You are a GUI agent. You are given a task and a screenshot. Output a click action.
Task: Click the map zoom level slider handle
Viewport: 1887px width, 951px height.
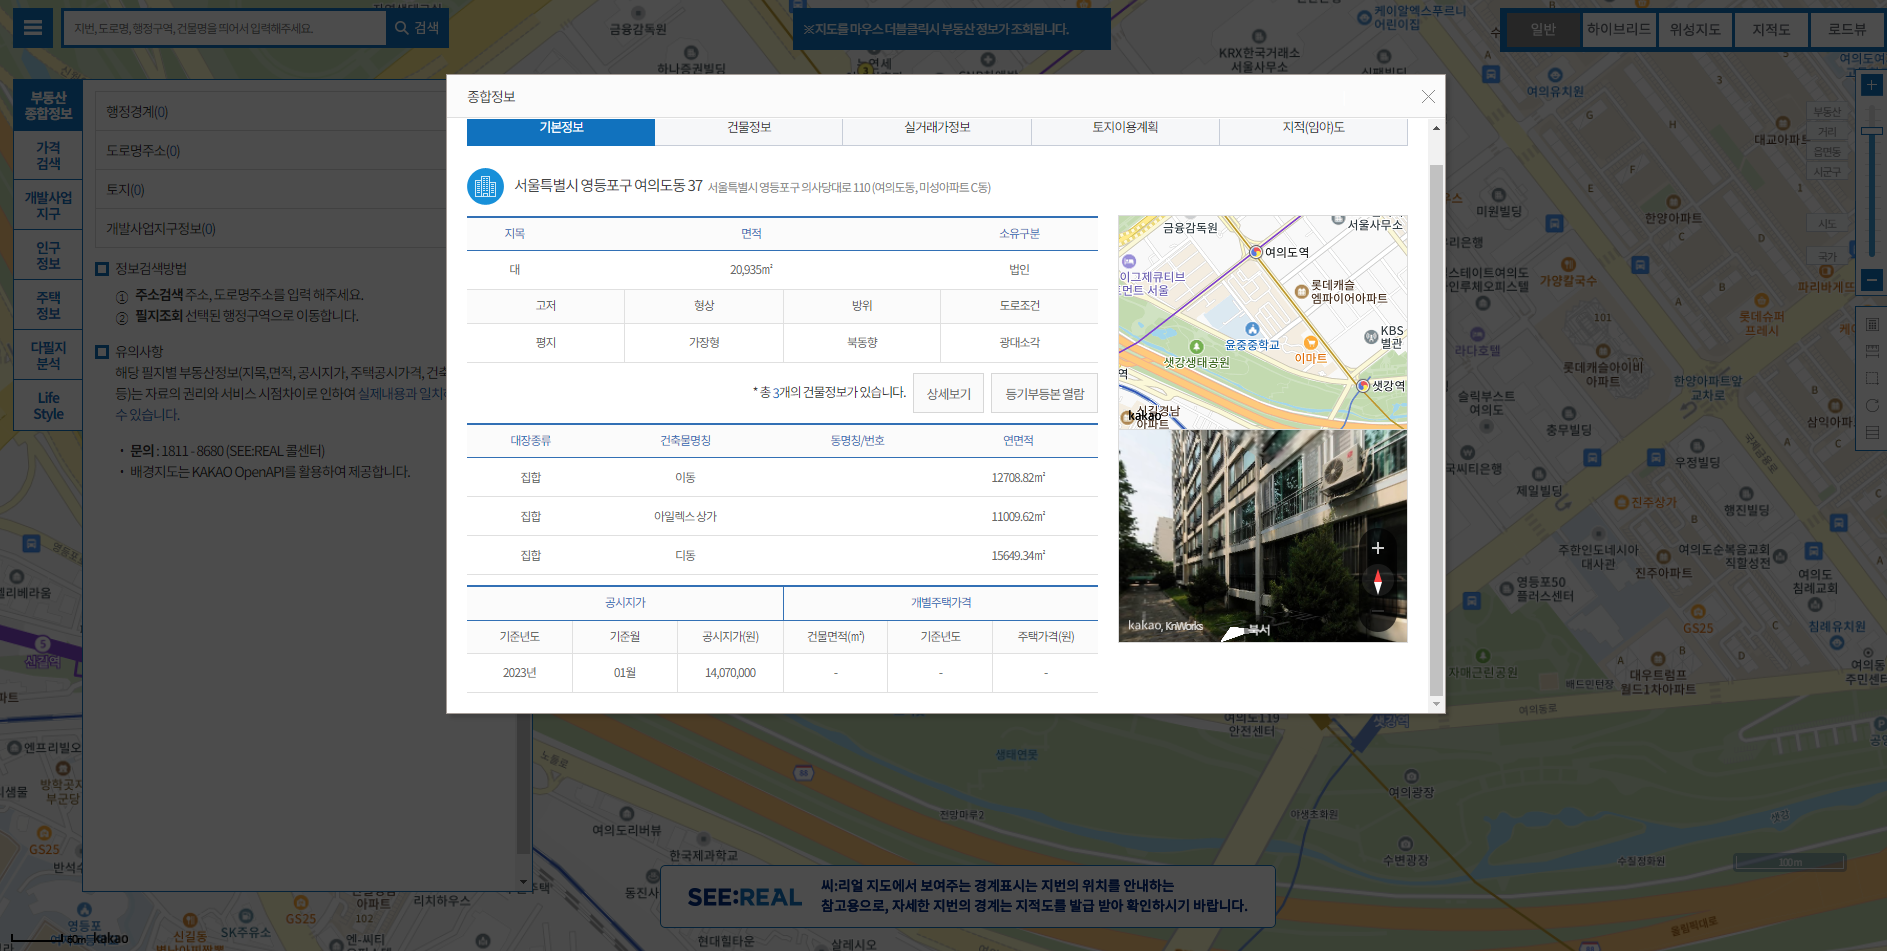1872,131
